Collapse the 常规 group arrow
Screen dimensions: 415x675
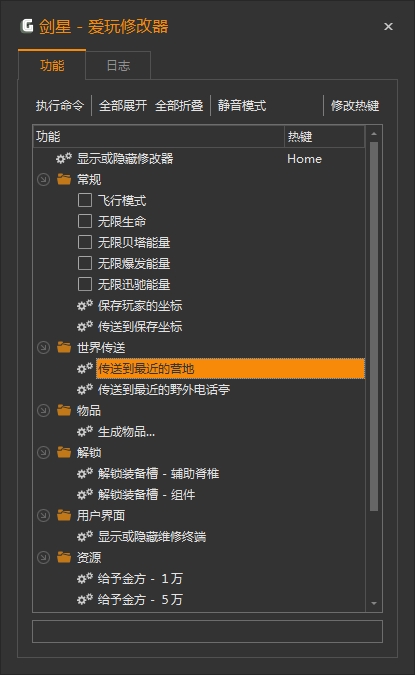pos(43,179)
